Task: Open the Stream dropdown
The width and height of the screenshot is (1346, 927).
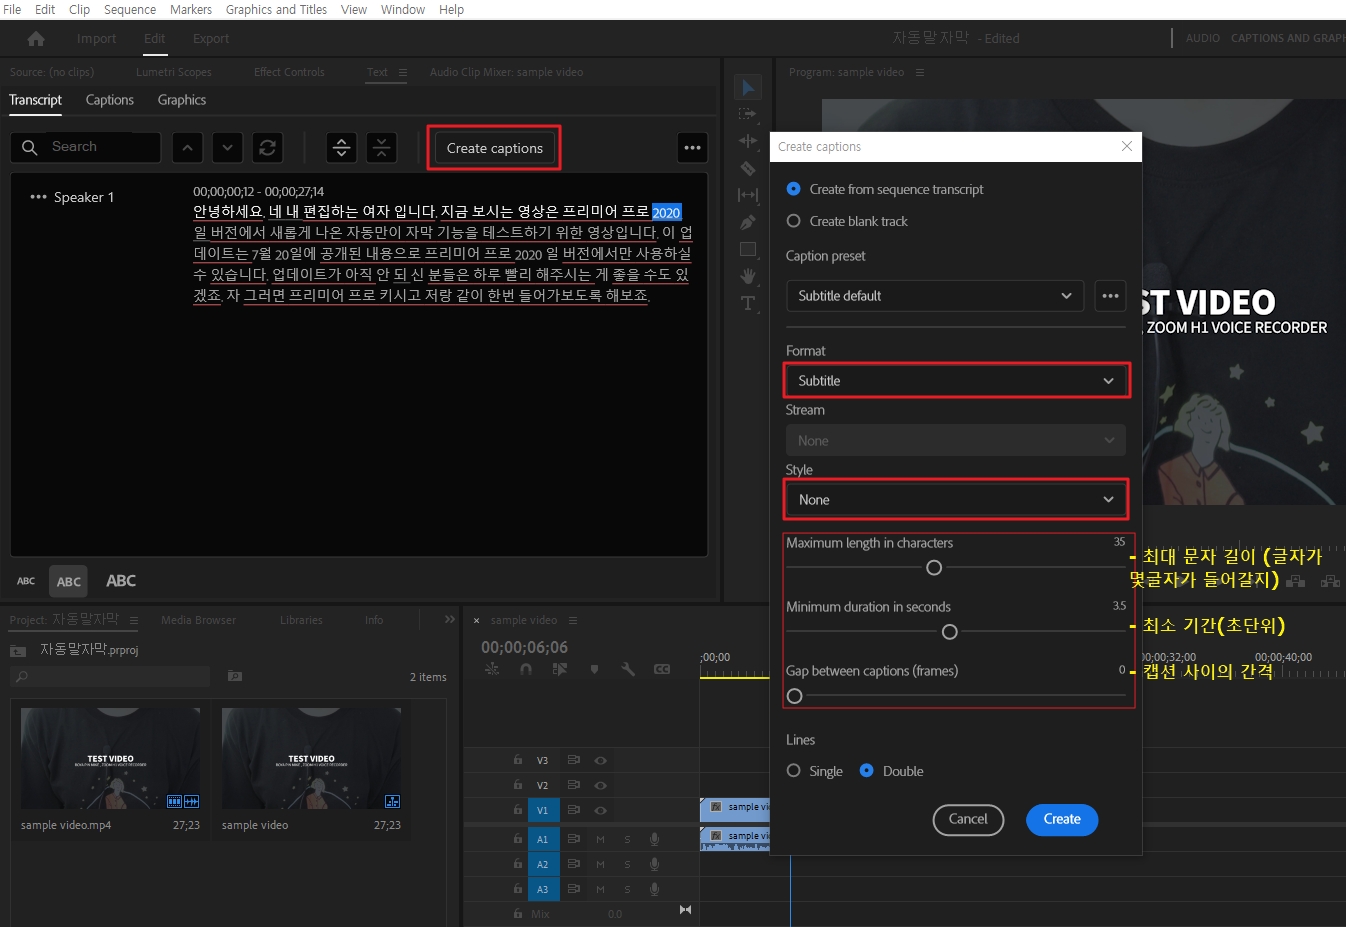Action: (x=956, y=441)
